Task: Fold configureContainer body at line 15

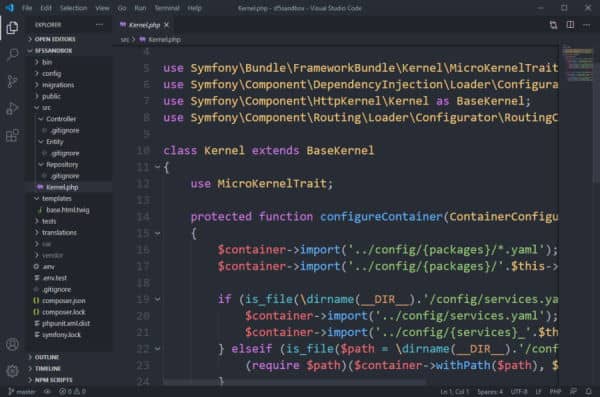Action: [x=157, y=233]
